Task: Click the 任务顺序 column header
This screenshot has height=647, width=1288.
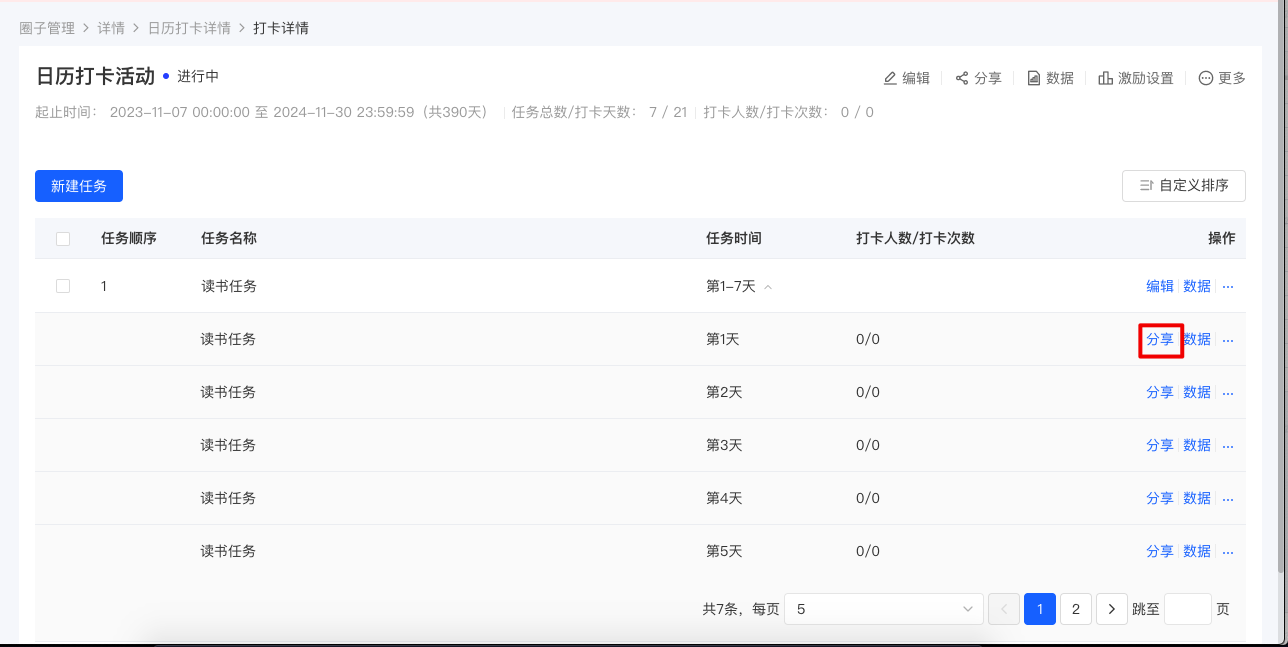Action: click(x=129, y=239)
